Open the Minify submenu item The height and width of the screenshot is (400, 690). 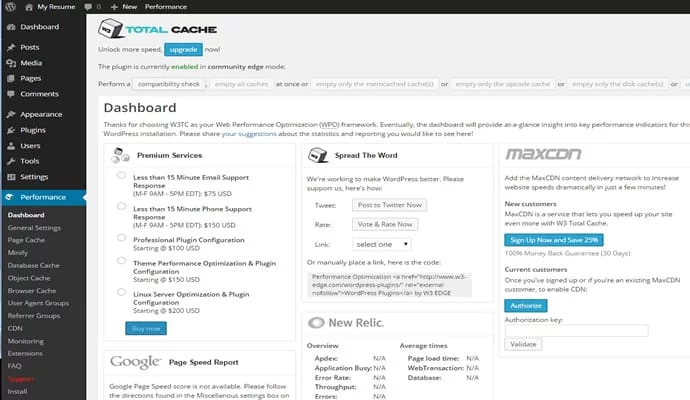[x=18, y=253]
